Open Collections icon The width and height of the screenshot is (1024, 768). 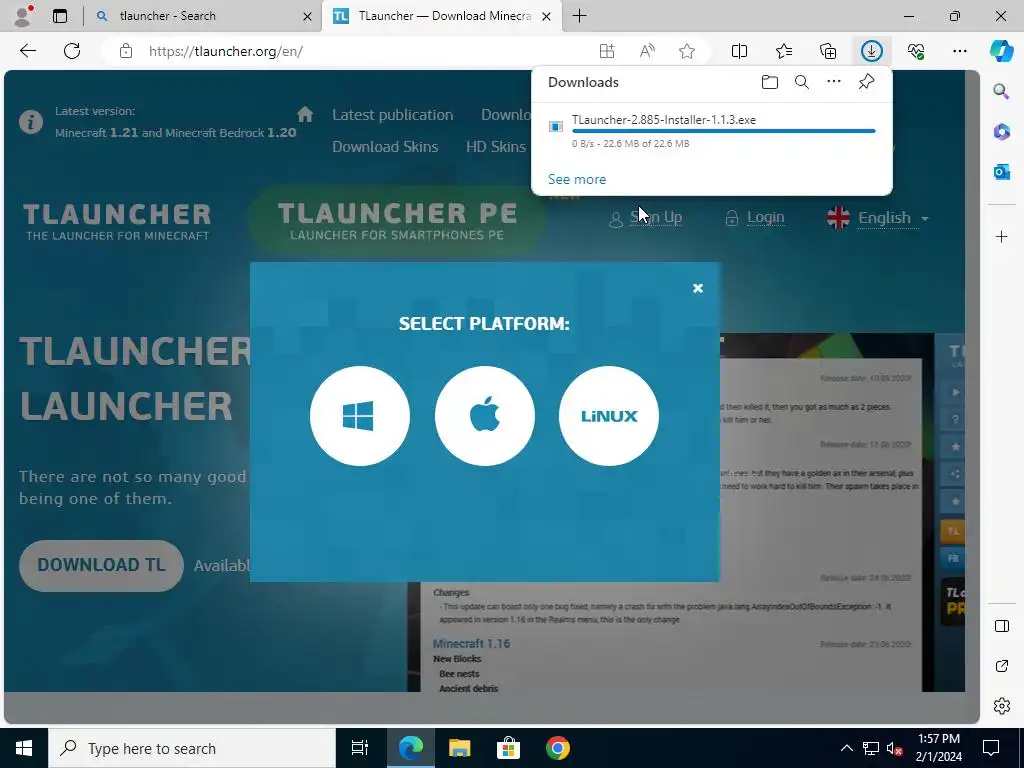tap(828, 51)
